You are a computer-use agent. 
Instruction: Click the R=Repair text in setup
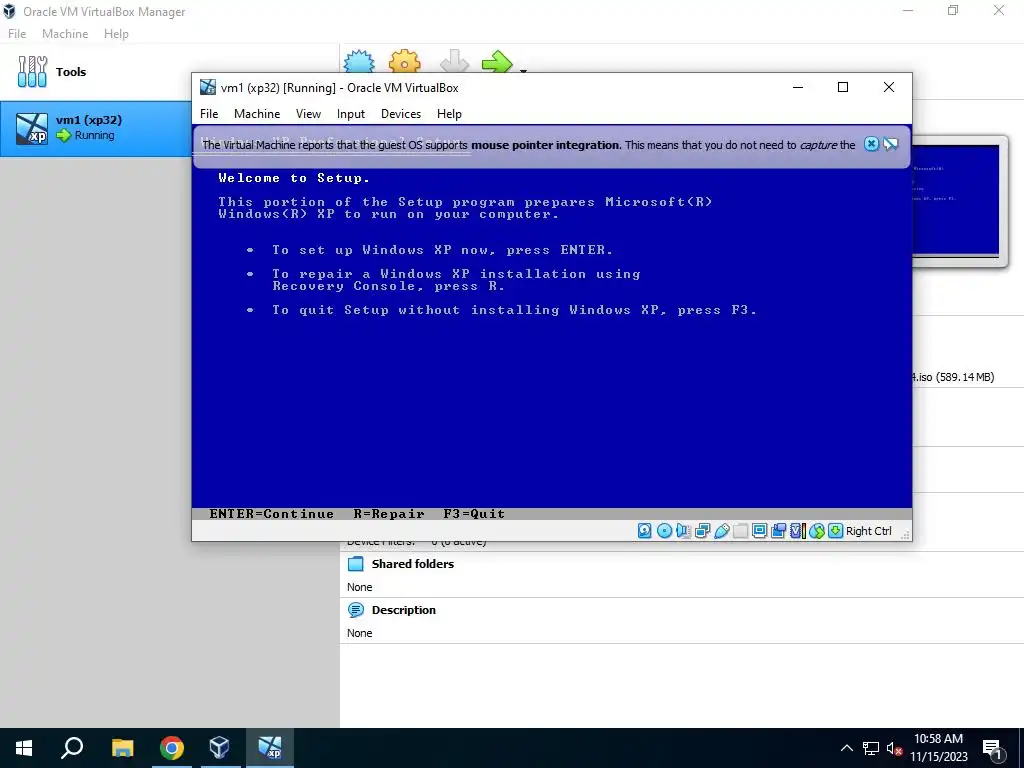389,514
